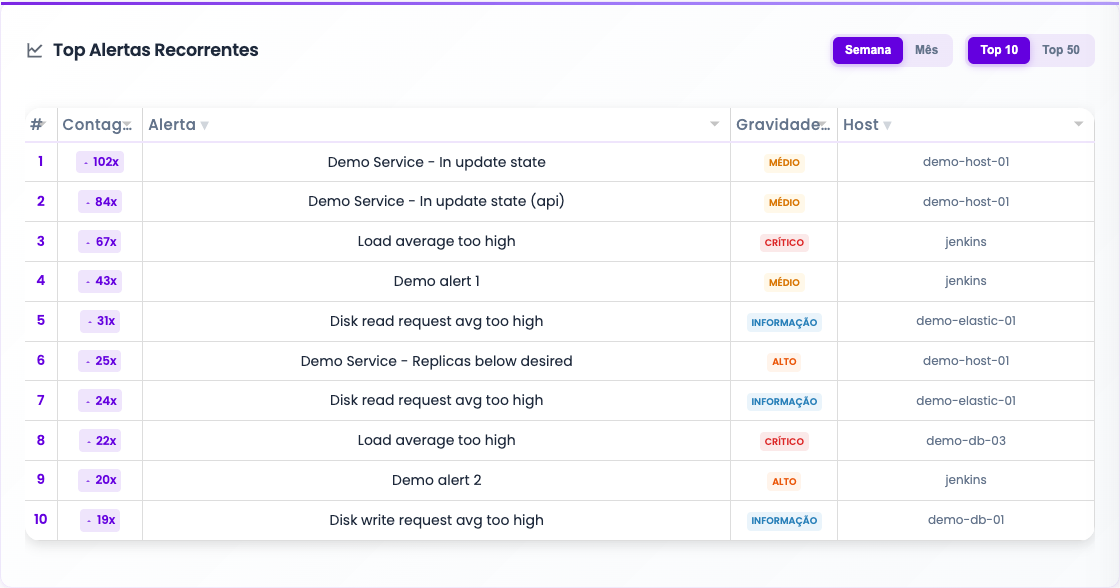
Task: Click the 102x count badge
Action: point(100,162)
